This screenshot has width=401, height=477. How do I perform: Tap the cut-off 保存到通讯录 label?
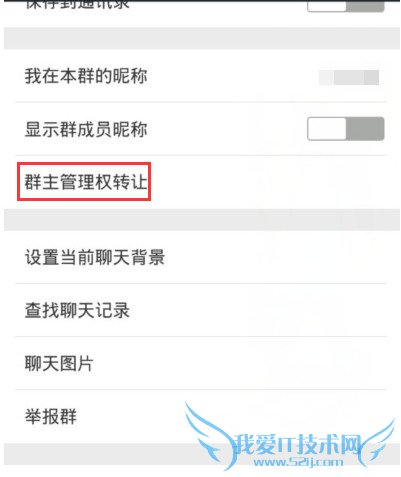pos(77,5)
